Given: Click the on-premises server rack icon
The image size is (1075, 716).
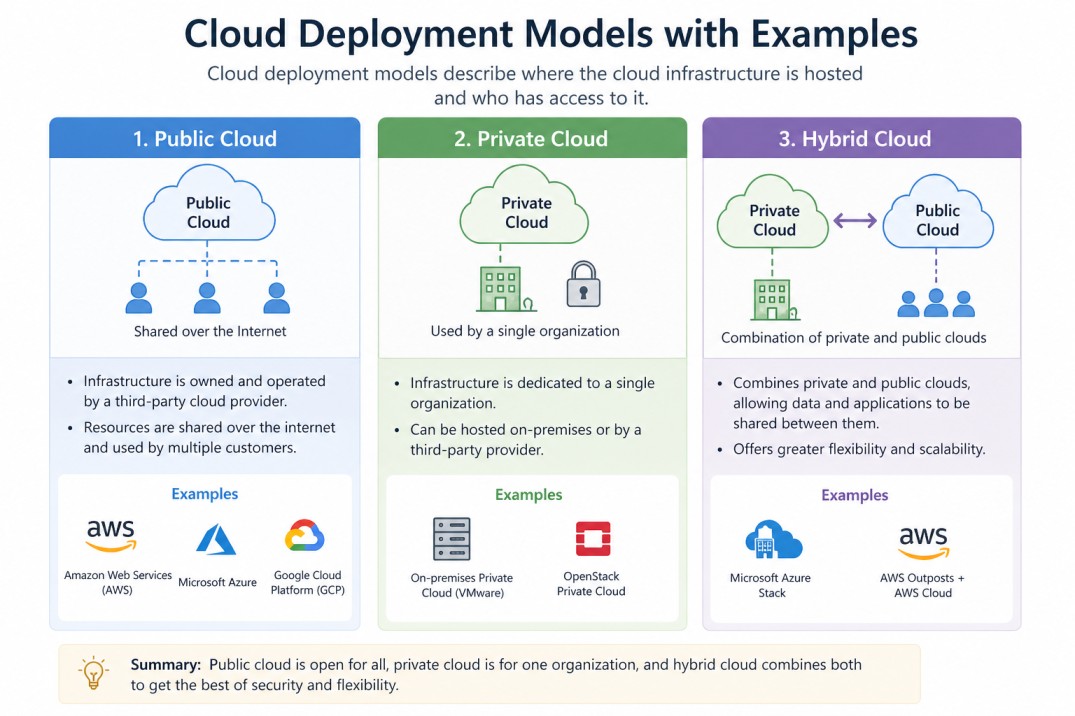Looking at the screenshot, I should [x=452, y=539].
